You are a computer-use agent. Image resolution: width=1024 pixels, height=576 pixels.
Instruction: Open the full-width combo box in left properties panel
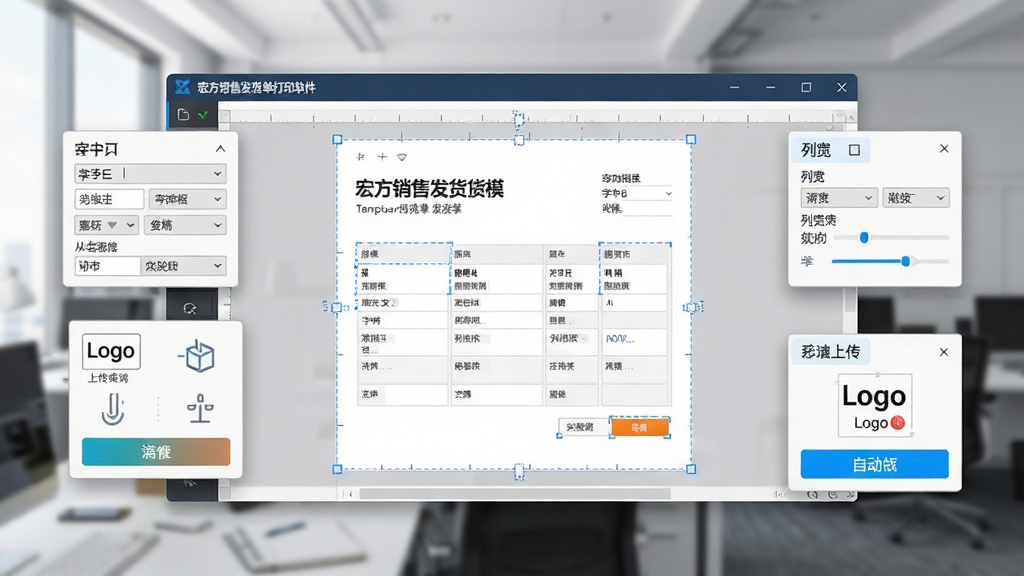pyautogui.click(x=150, y=174)
